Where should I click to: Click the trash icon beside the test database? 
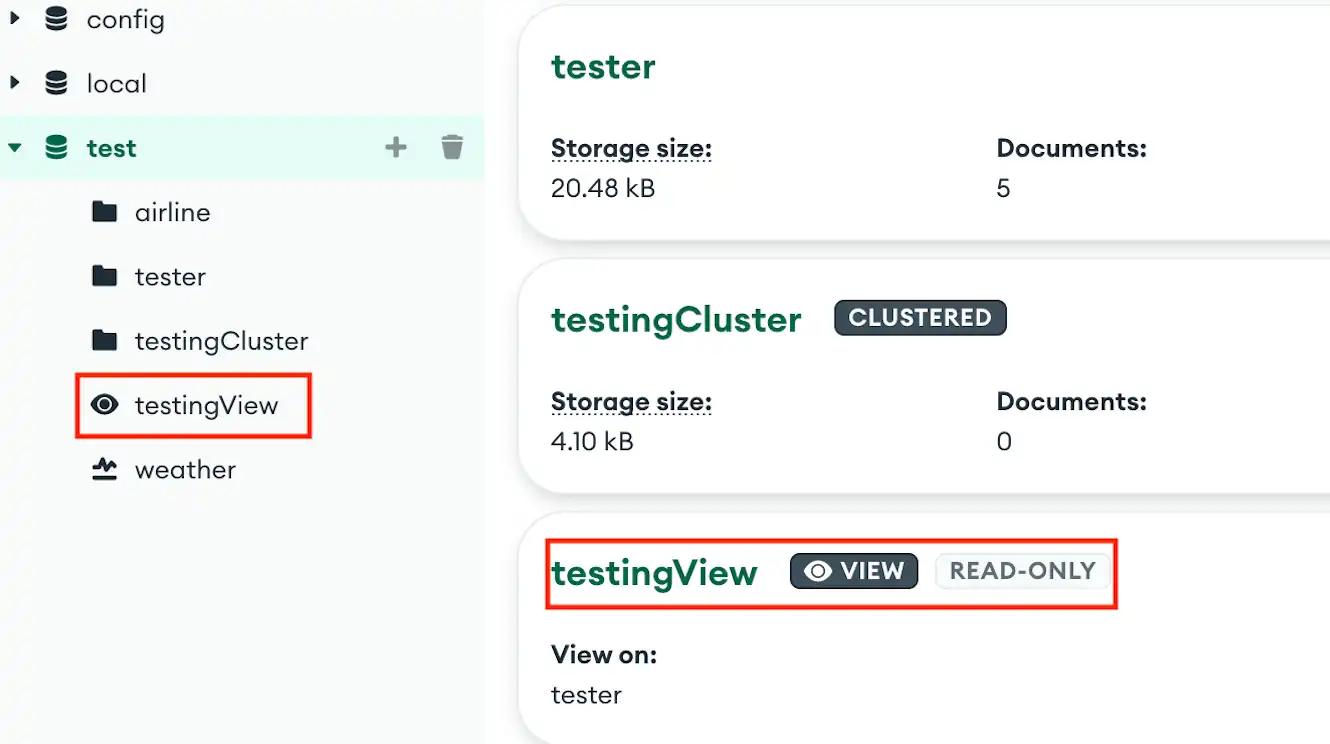coord(452,146)
